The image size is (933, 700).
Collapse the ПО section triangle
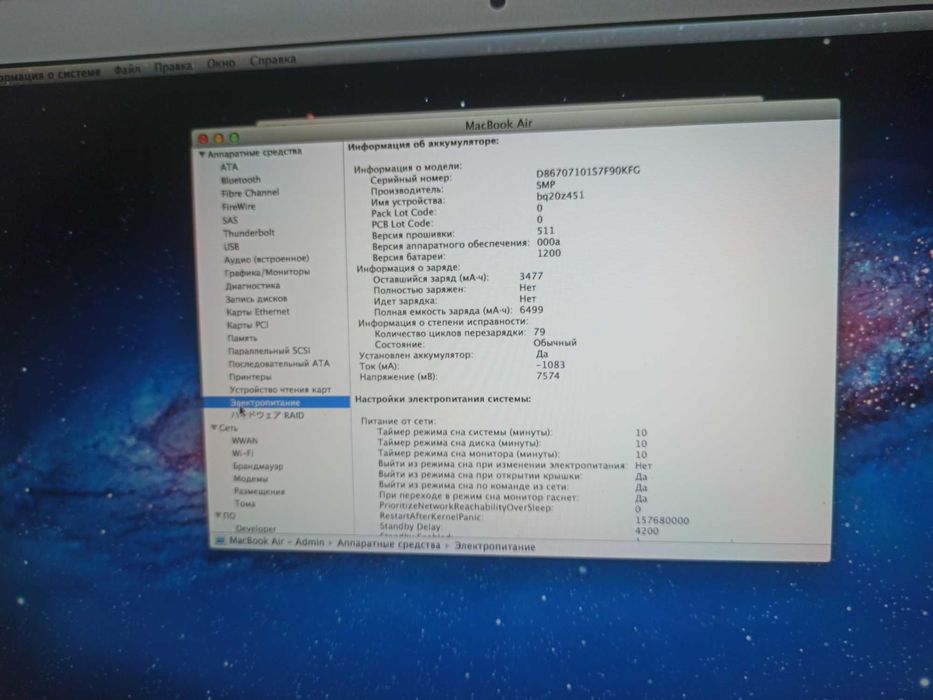coord(219,515)
